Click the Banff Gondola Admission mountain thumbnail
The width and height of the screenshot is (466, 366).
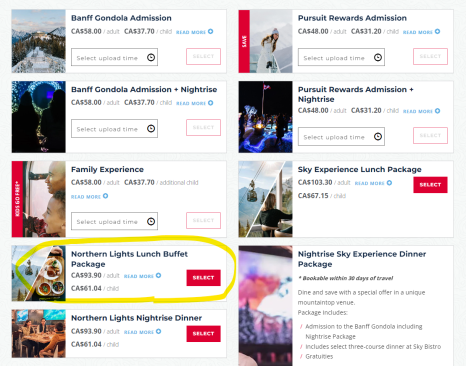pyautogui.click(x=39, y=41)
